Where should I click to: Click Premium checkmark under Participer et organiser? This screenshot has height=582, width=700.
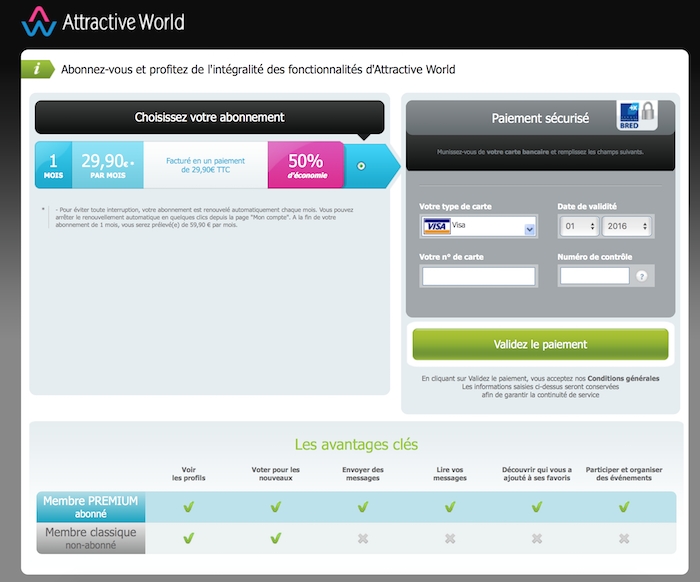click(624, 507)
